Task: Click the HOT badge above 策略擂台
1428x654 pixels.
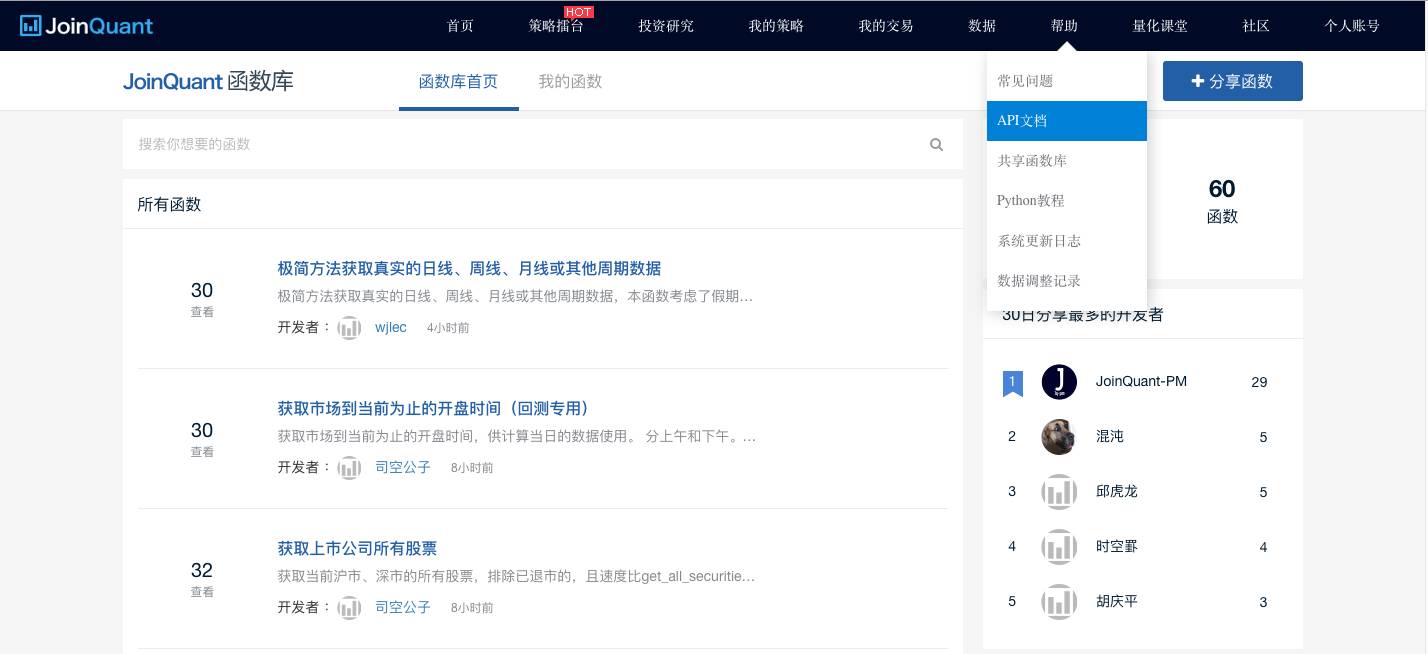Action: pos(579,12)
